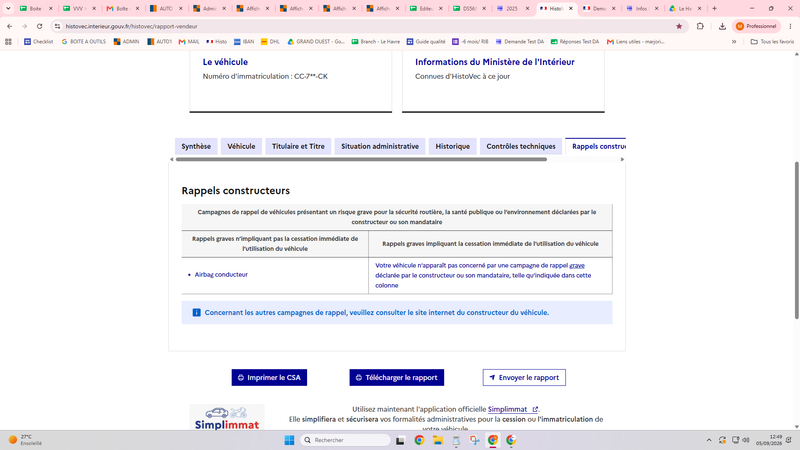Click the info icon in the recall notice

pos(196,312)
